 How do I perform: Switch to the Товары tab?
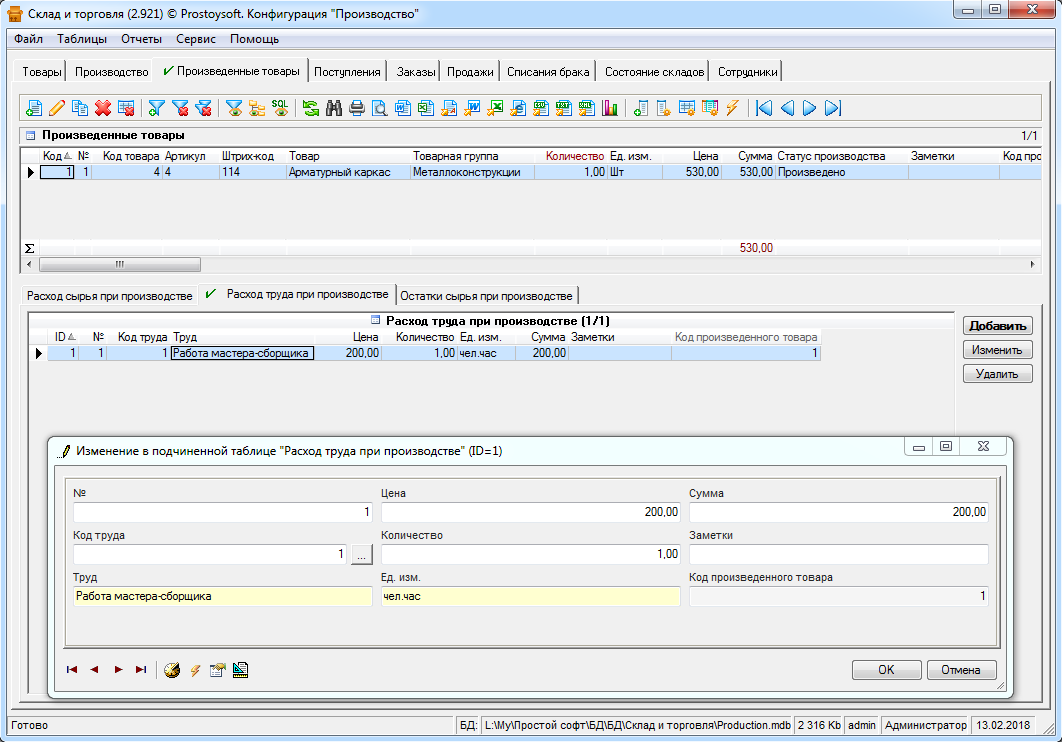coord(41,72)
